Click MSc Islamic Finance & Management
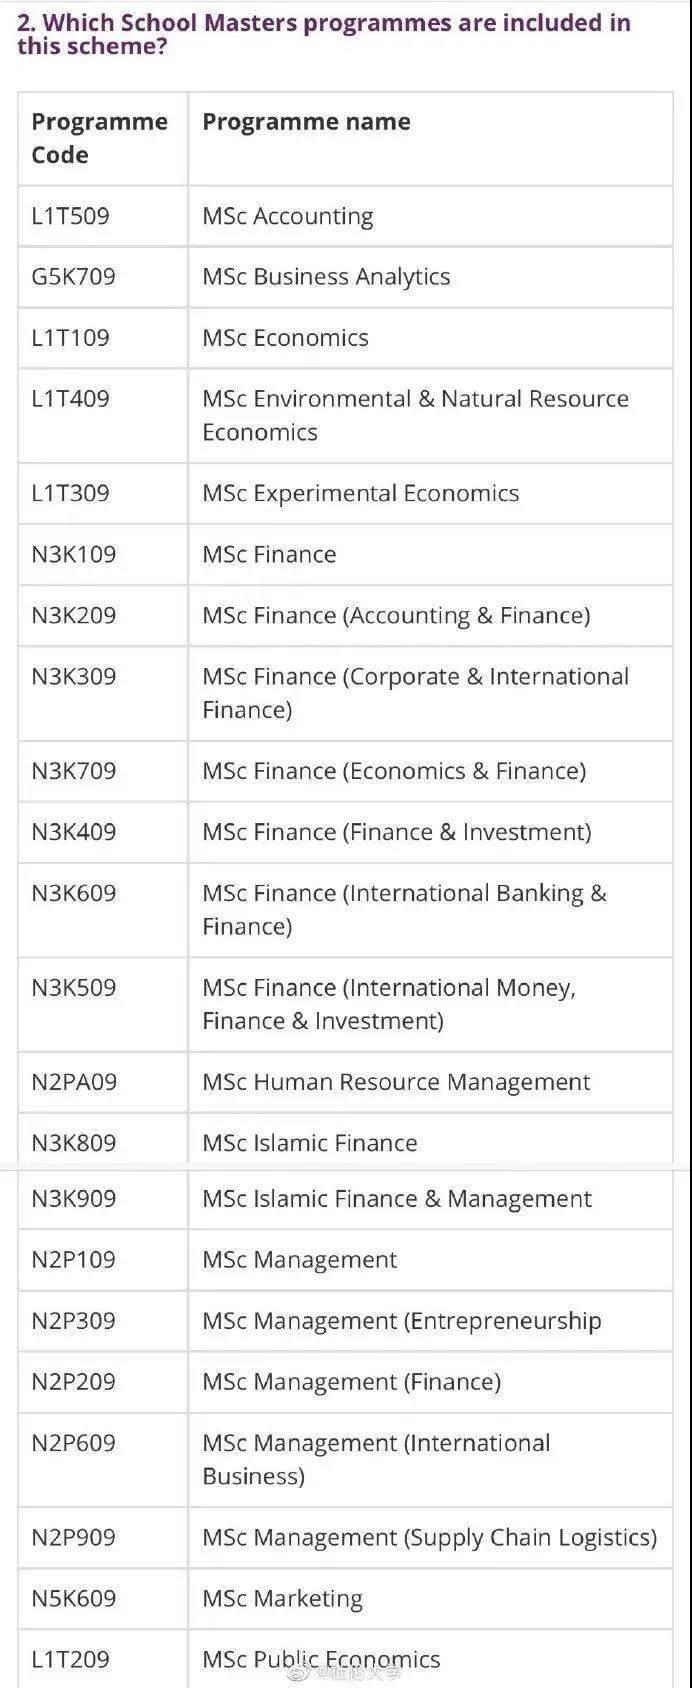 pyautogui.click(x=397, y=1199)
